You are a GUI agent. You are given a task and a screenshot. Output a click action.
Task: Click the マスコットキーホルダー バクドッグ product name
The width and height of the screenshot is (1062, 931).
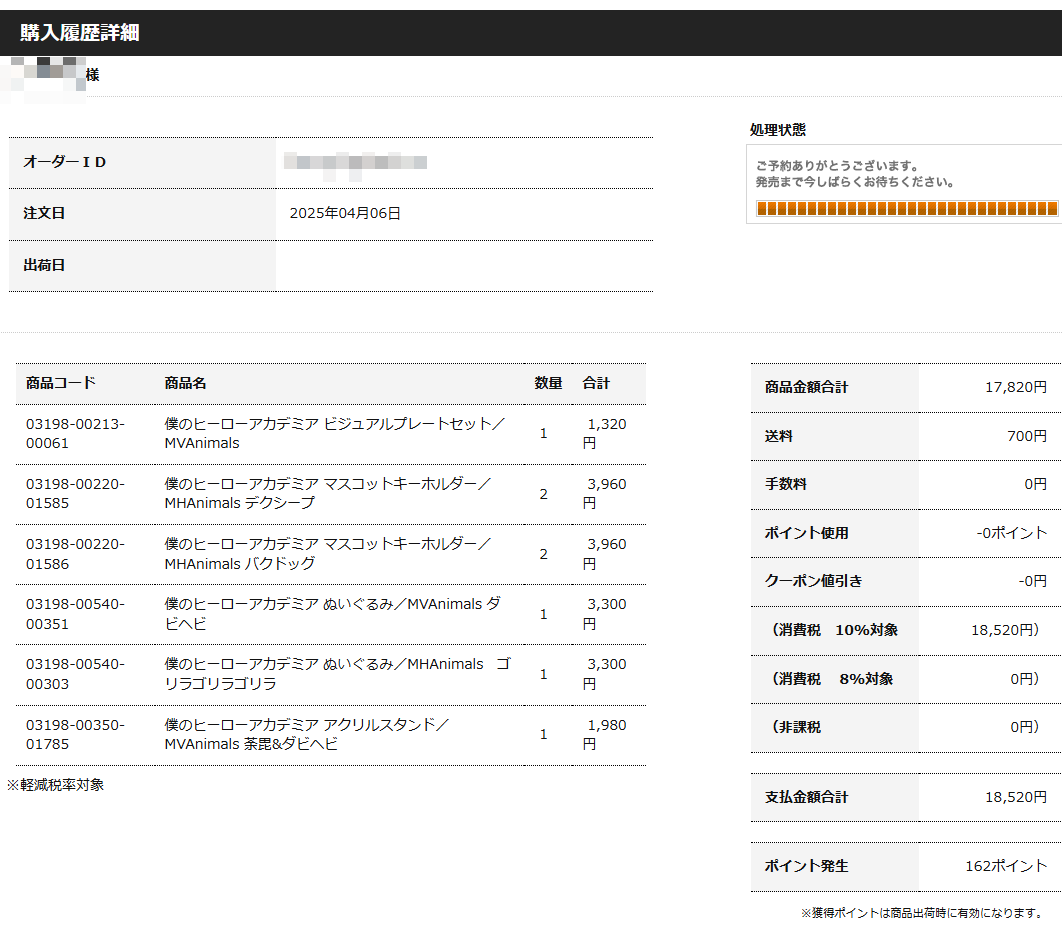pos(327,554)
